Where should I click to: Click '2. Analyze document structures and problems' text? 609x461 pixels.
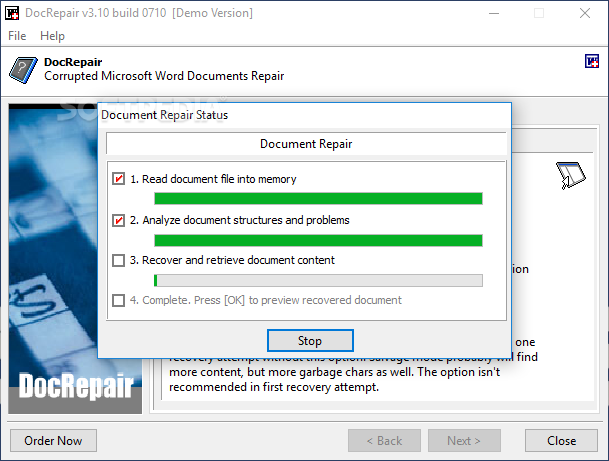(240, 220)
